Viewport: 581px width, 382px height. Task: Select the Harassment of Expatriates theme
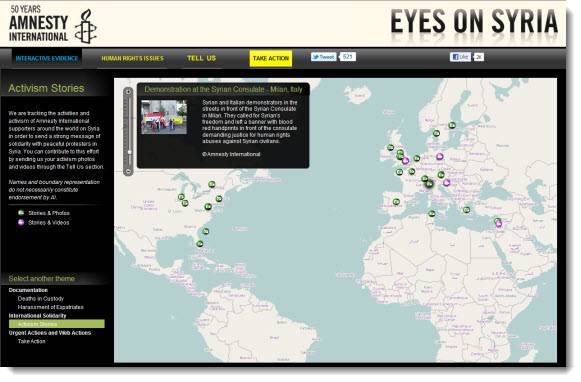coord(51,307)
